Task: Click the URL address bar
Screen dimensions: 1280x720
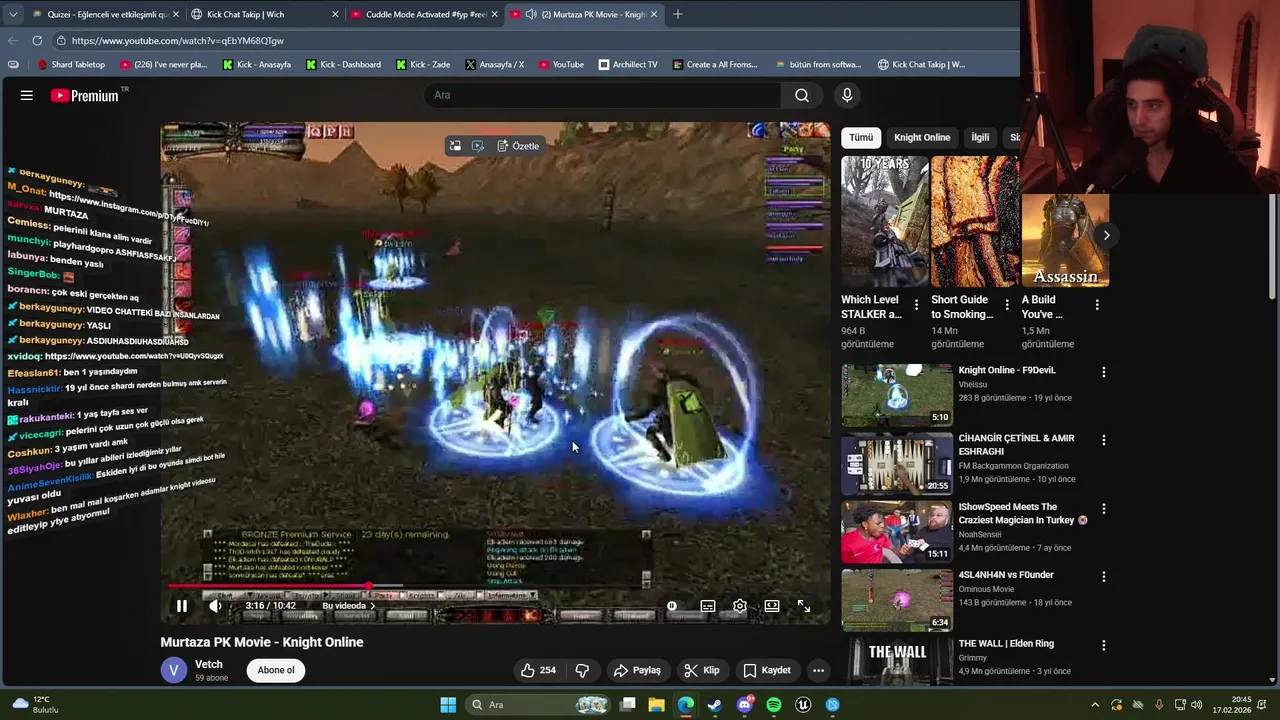Action: click(x=530, y=40)
